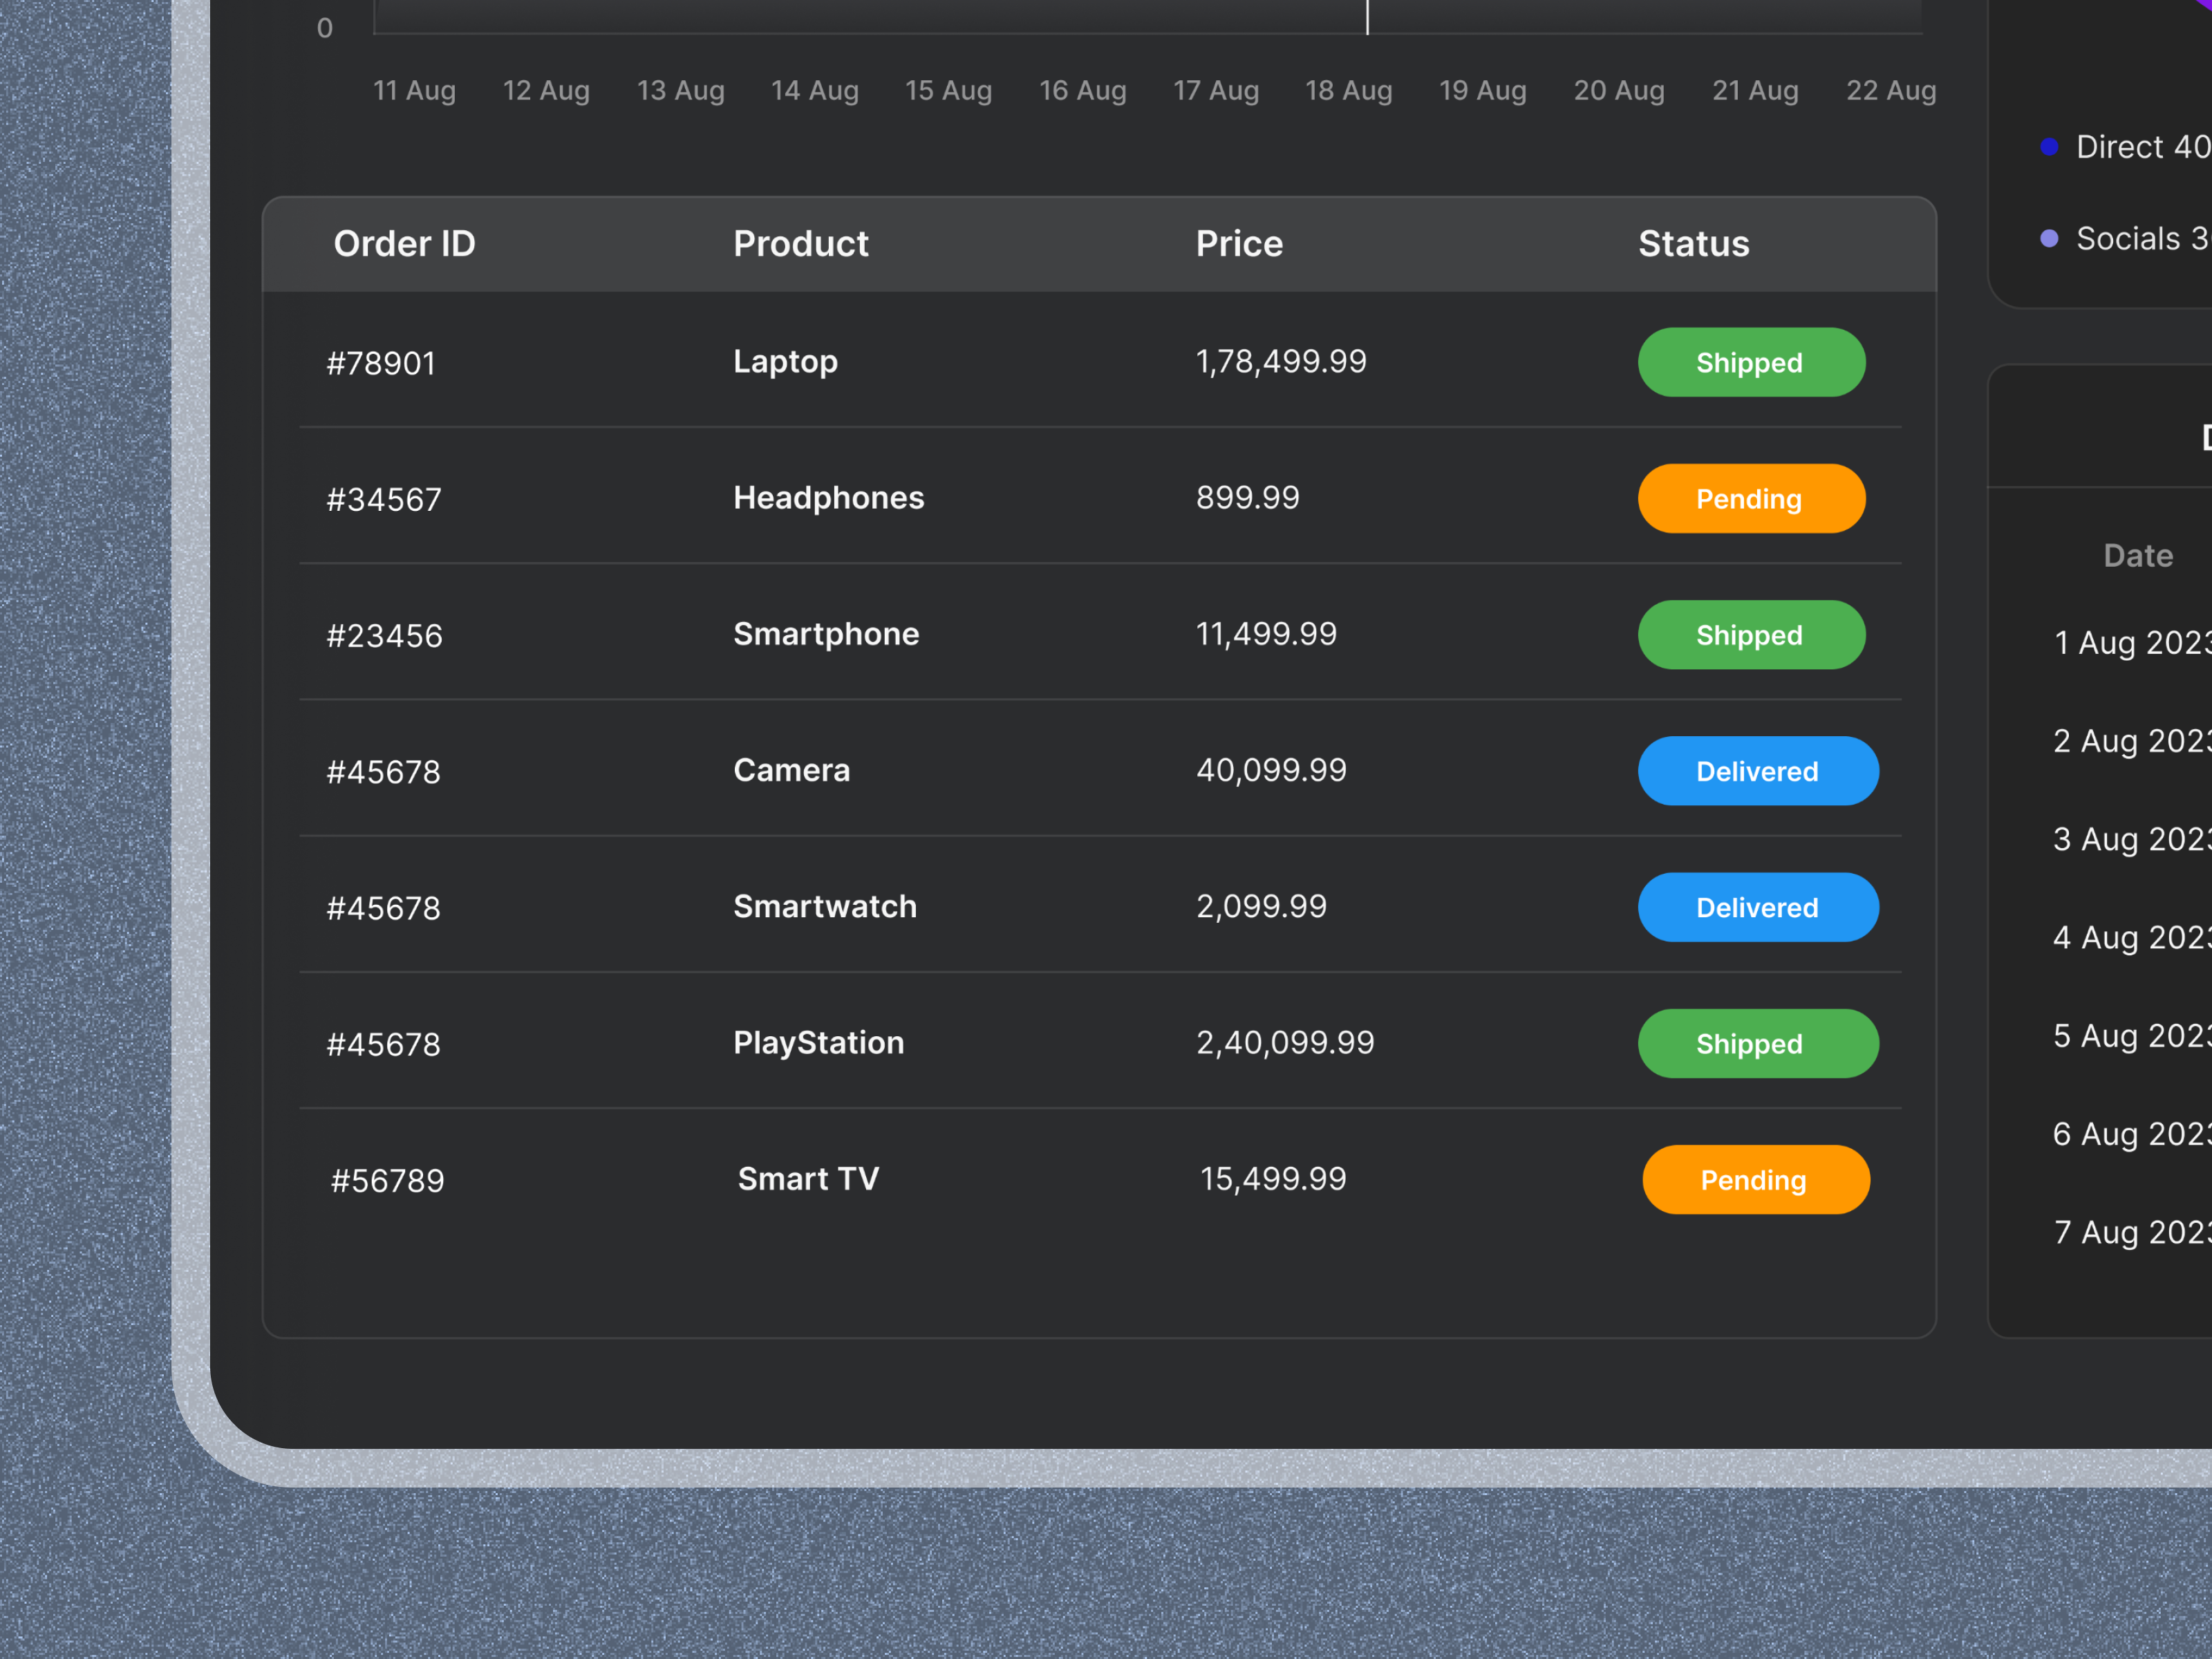Select the Smartphone row entry
The image size is (2212, 1659).
coord(826,634)
